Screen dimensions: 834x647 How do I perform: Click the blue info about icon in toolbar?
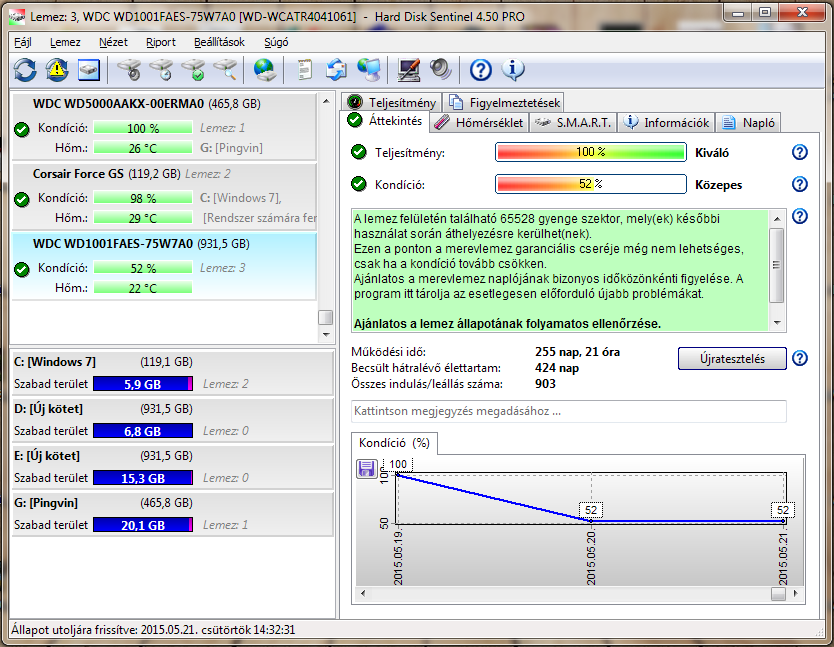coord(513,70)
